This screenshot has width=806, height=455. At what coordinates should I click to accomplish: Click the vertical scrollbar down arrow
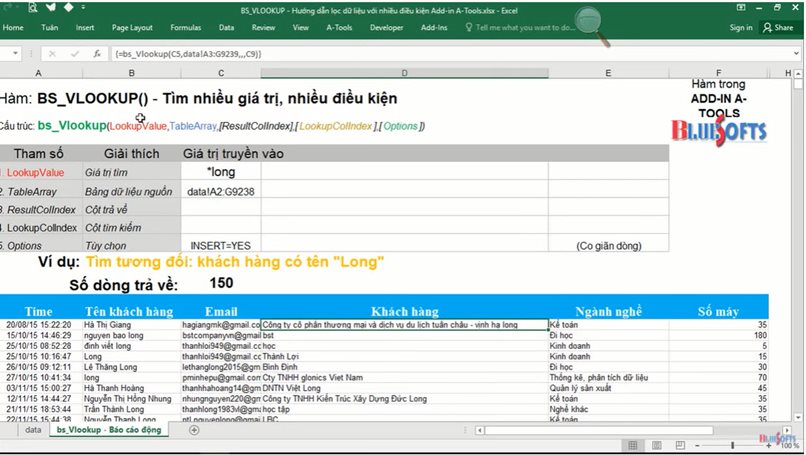coord(797,417)
